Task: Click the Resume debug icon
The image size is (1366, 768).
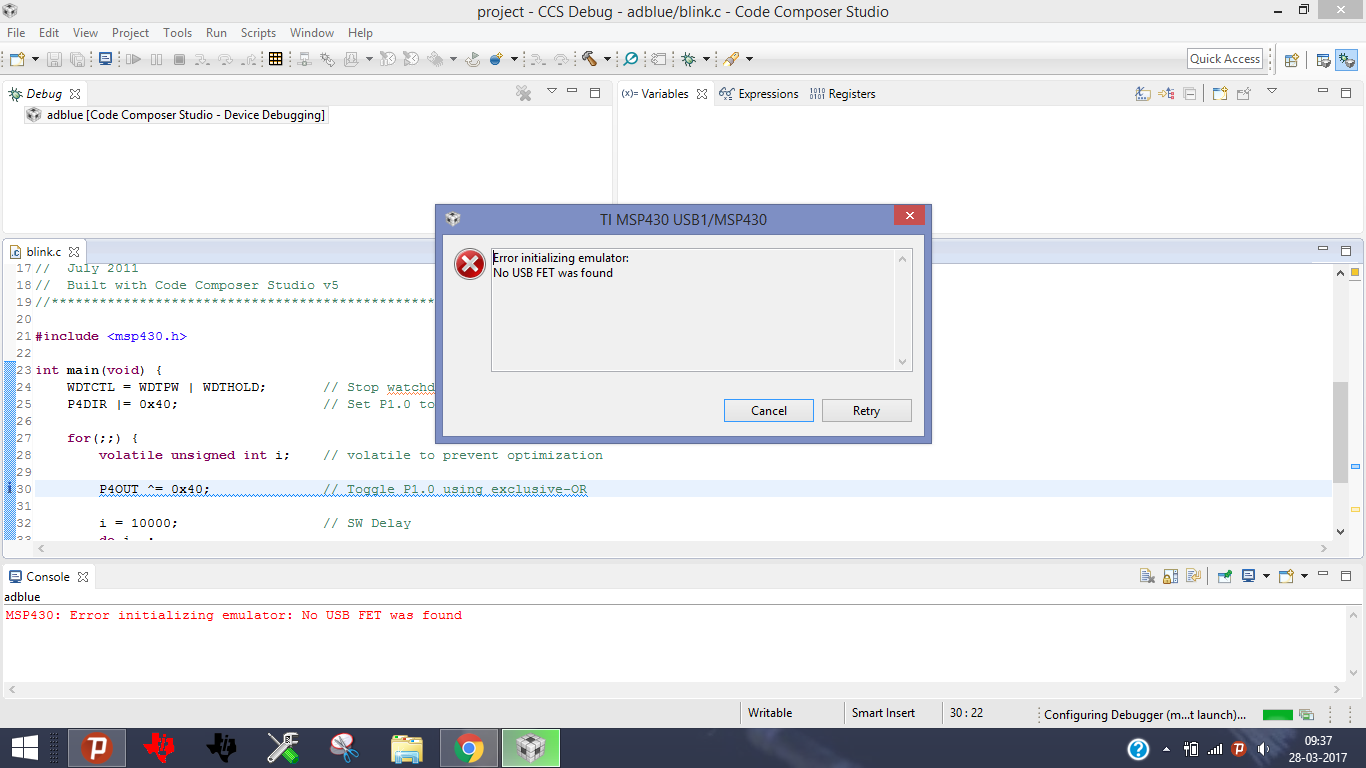Action: click(133, 59)
